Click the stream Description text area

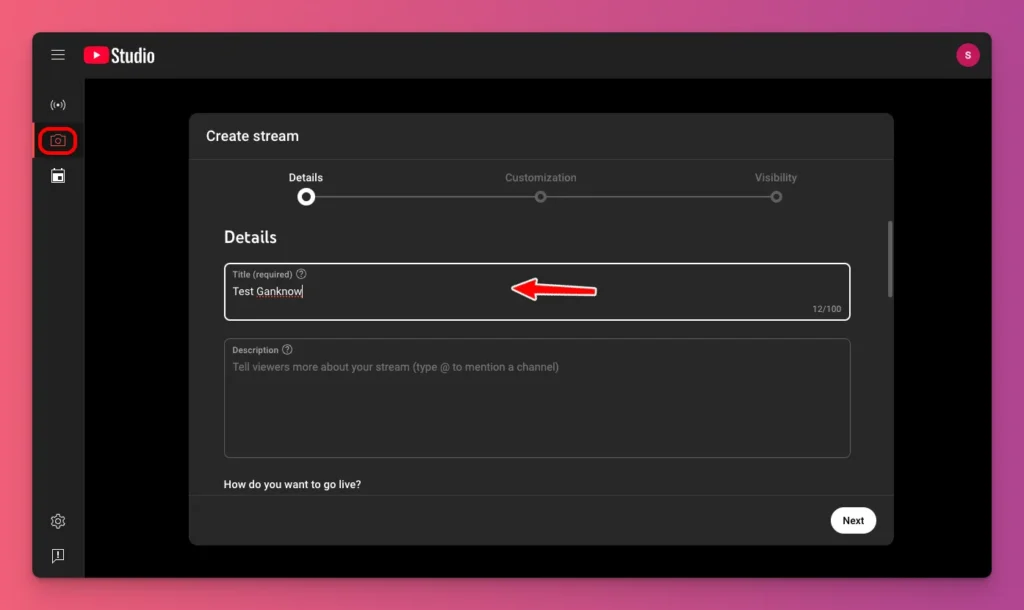[x=537, y=398]
